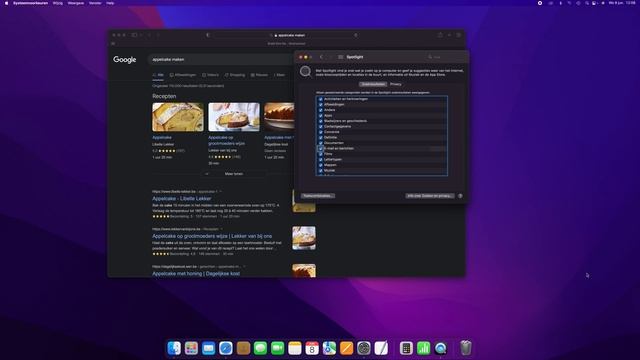
Task: Toggle the Muziek checkbox
Action: [320, 171]
